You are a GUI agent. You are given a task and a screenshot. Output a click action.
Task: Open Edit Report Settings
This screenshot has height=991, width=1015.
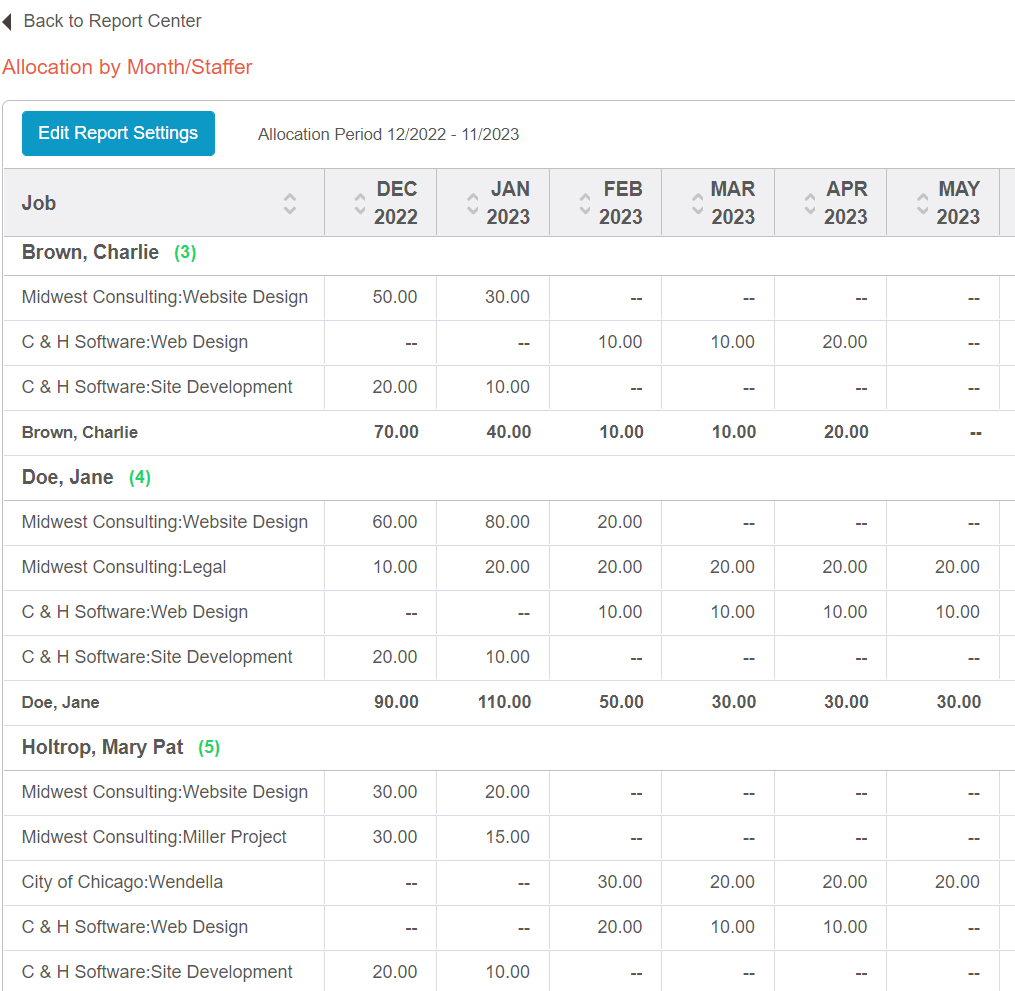tap(118, 133)
